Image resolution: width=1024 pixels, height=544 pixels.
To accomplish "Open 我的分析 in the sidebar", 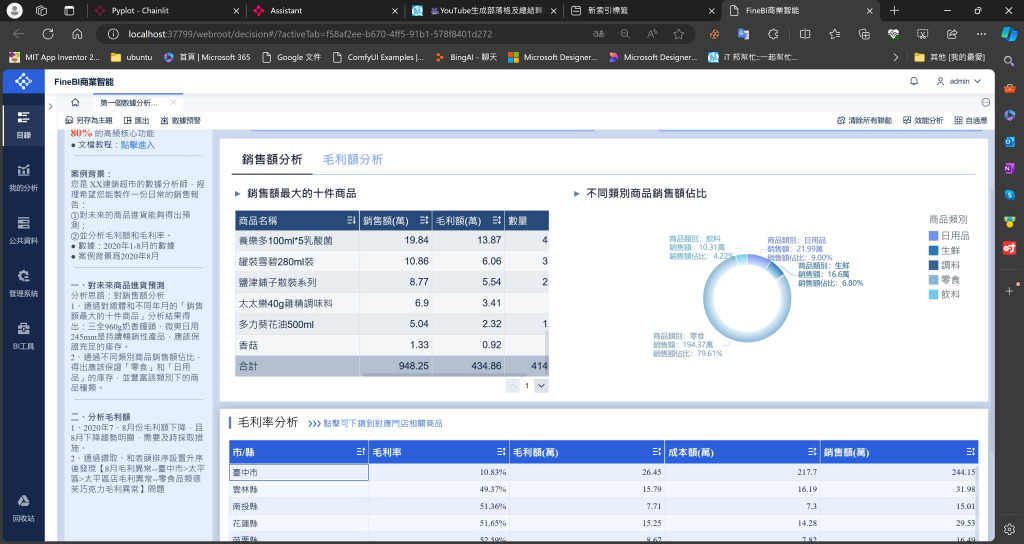I will tap(24, 178).
